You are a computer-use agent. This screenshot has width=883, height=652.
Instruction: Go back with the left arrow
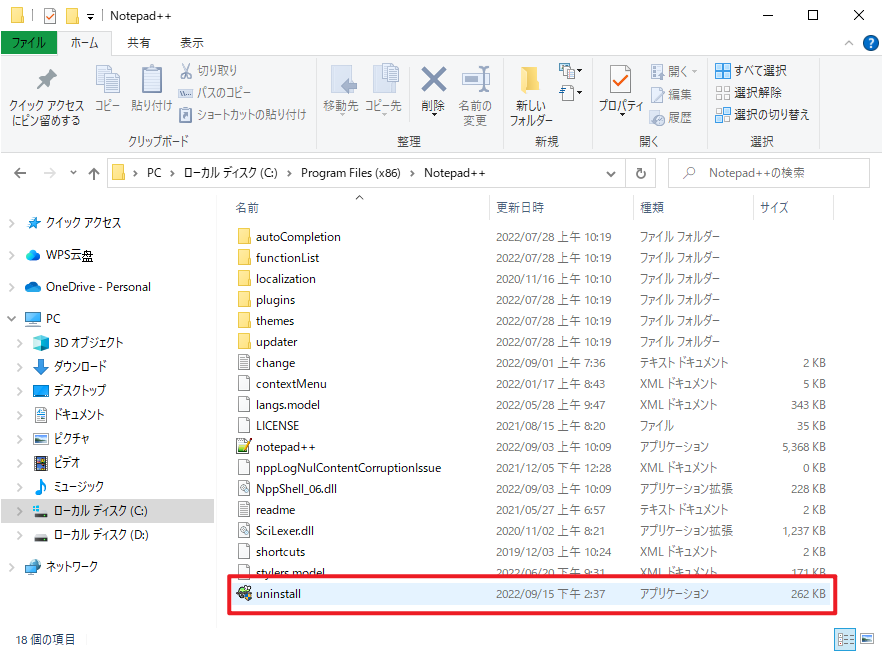click(20, 173)
